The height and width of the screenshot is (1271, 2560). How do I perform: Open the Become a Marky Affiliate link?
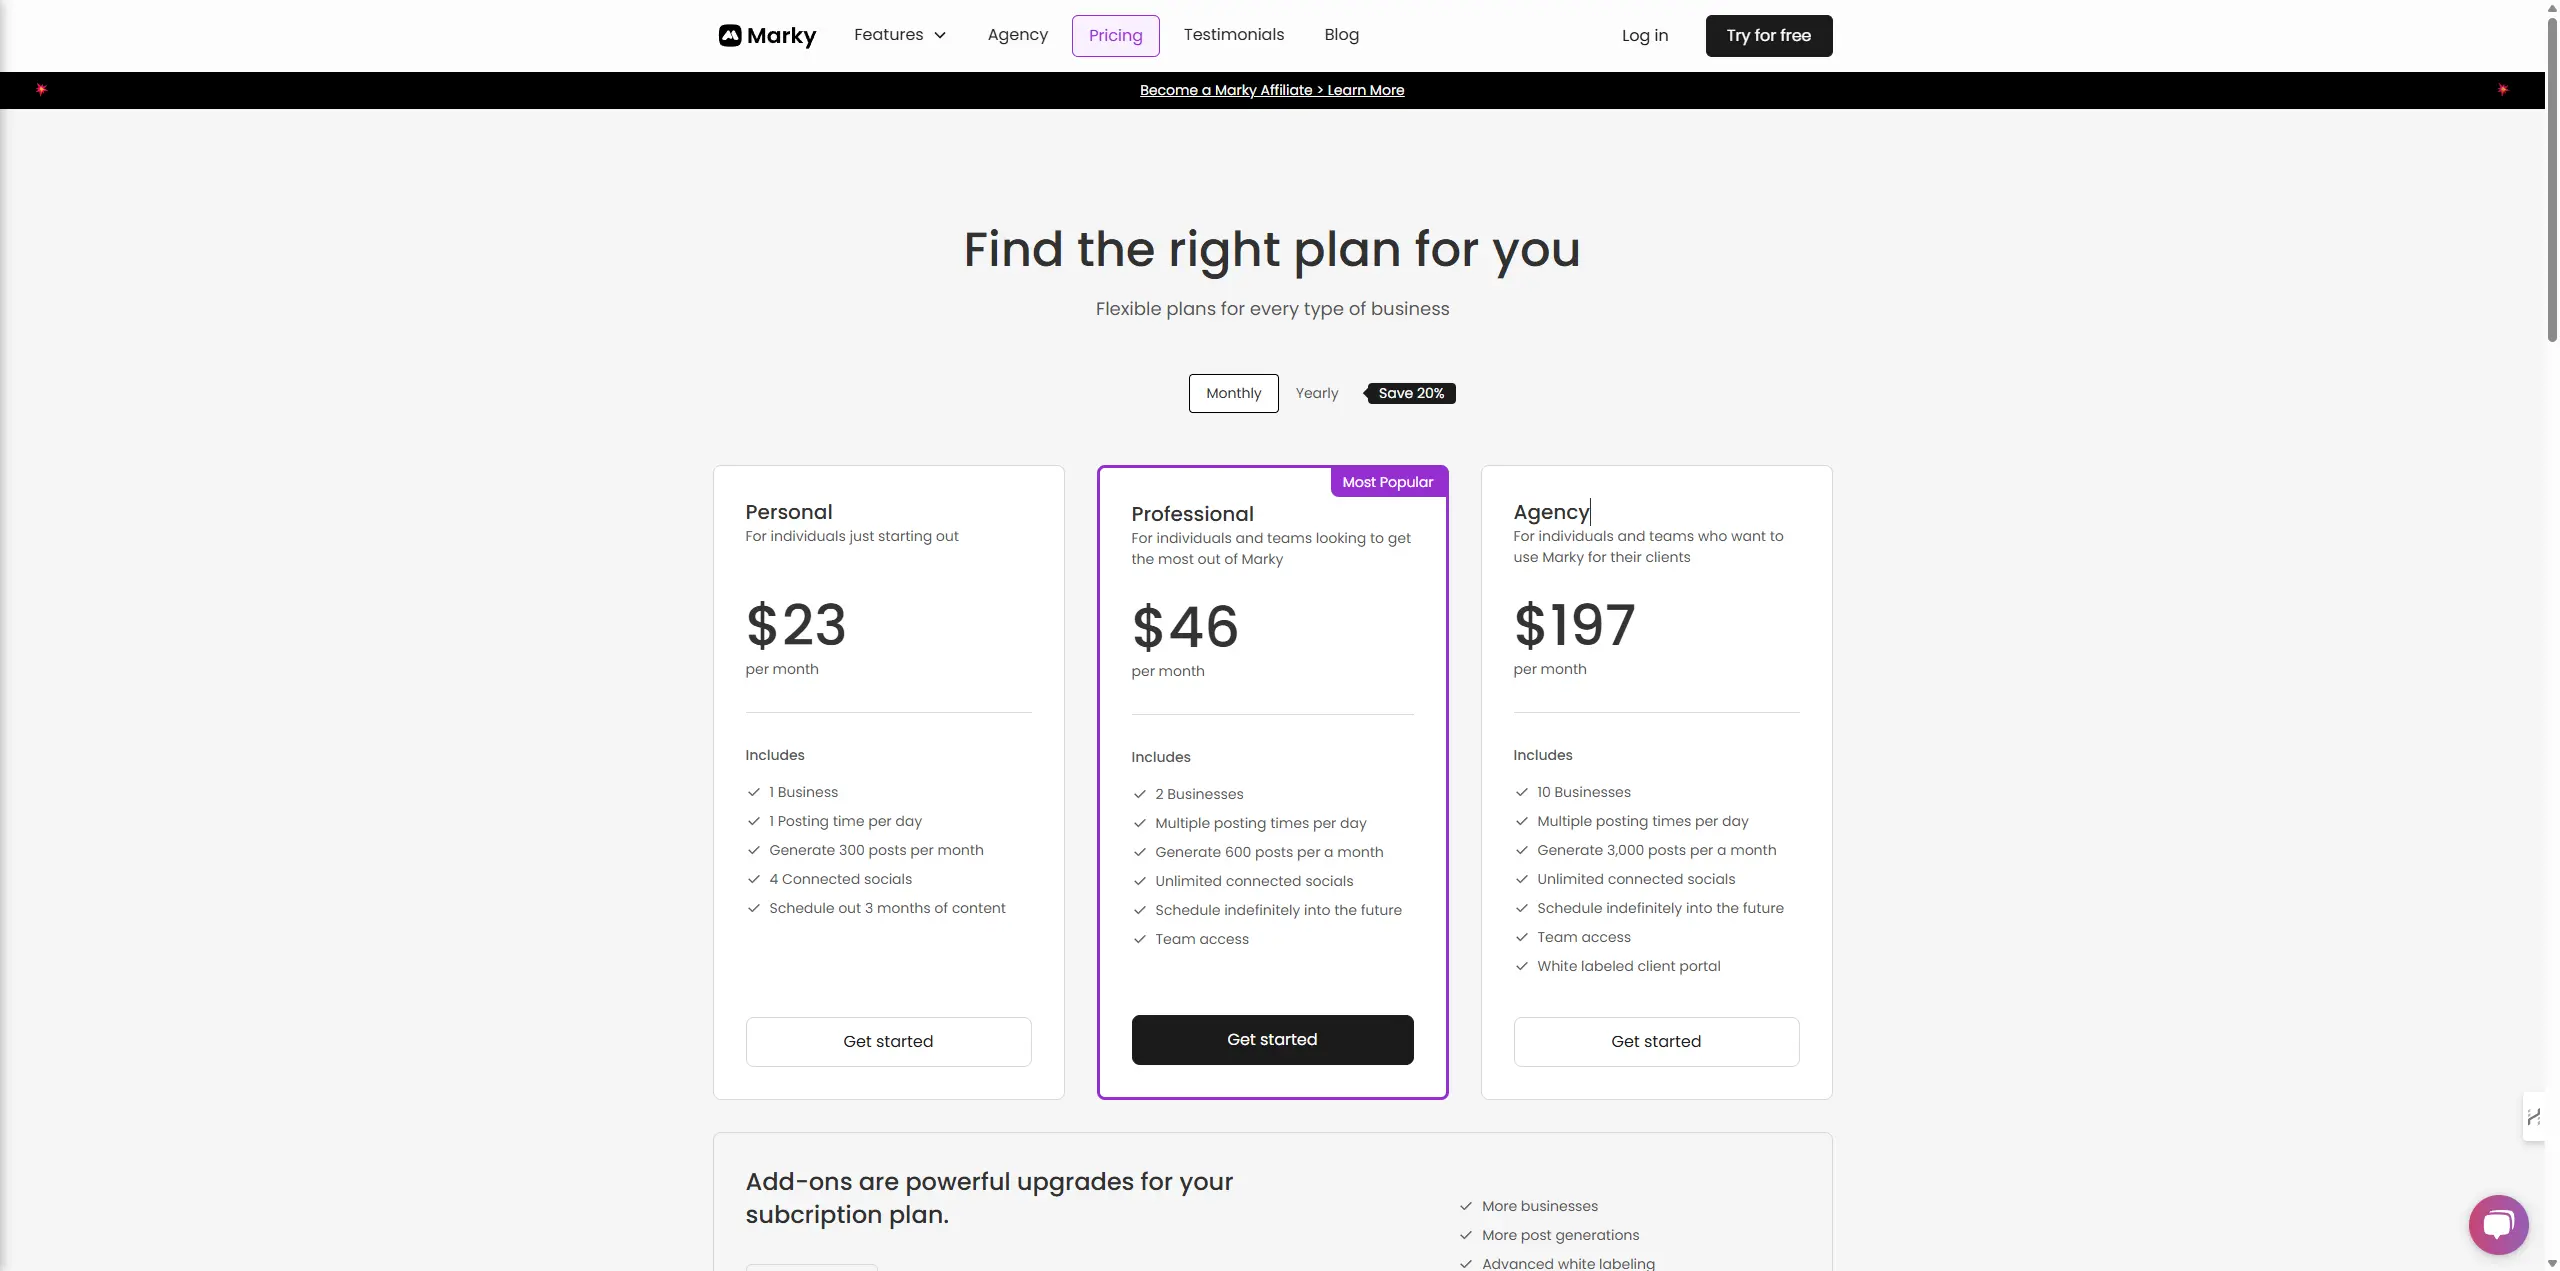coord(1271,90)
